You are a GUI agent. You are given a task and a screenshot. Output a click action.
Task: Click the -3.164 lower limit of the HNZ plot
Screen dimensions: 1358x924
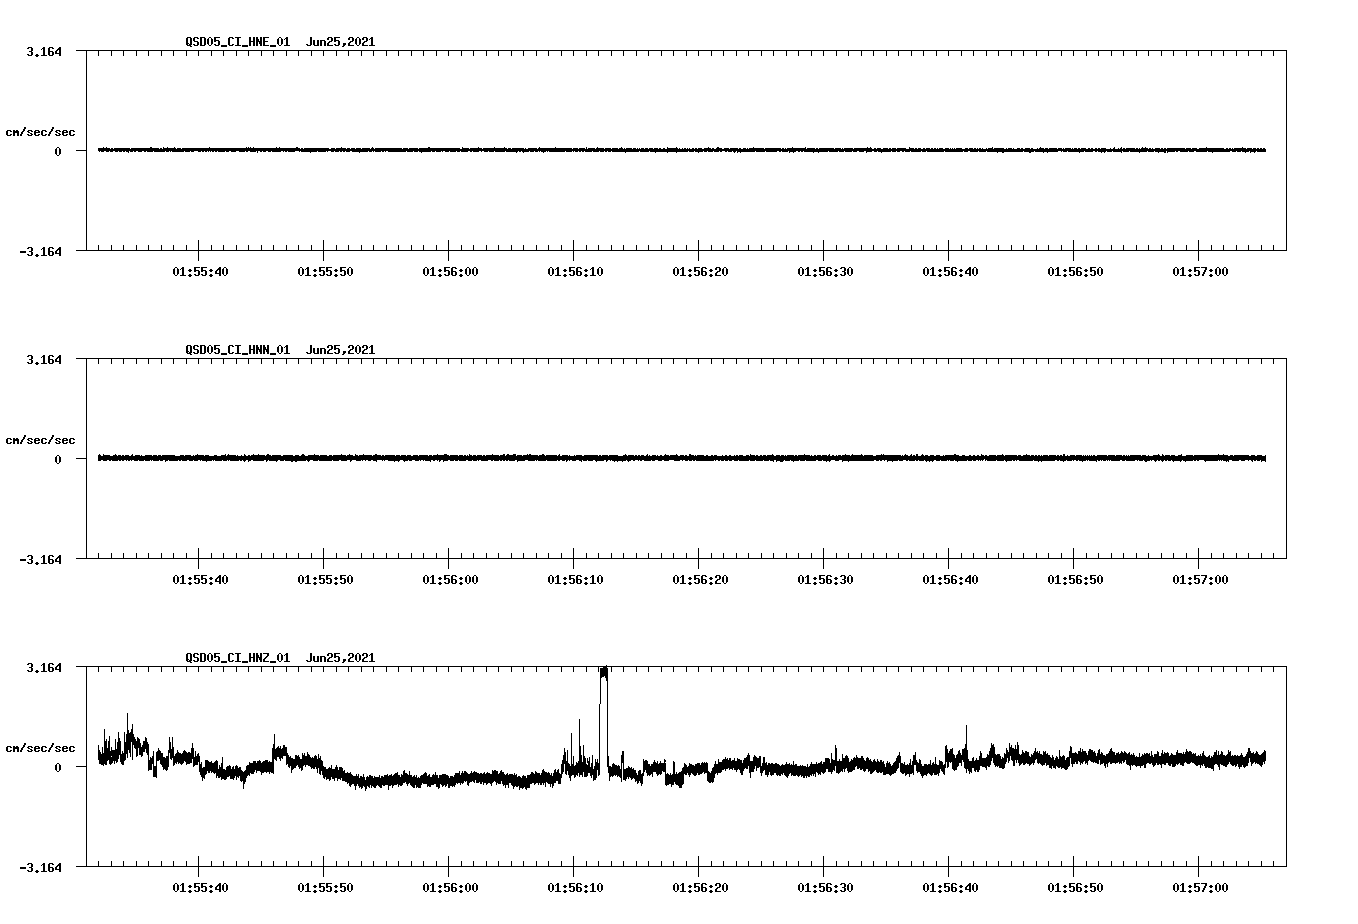tap(41, 867)
